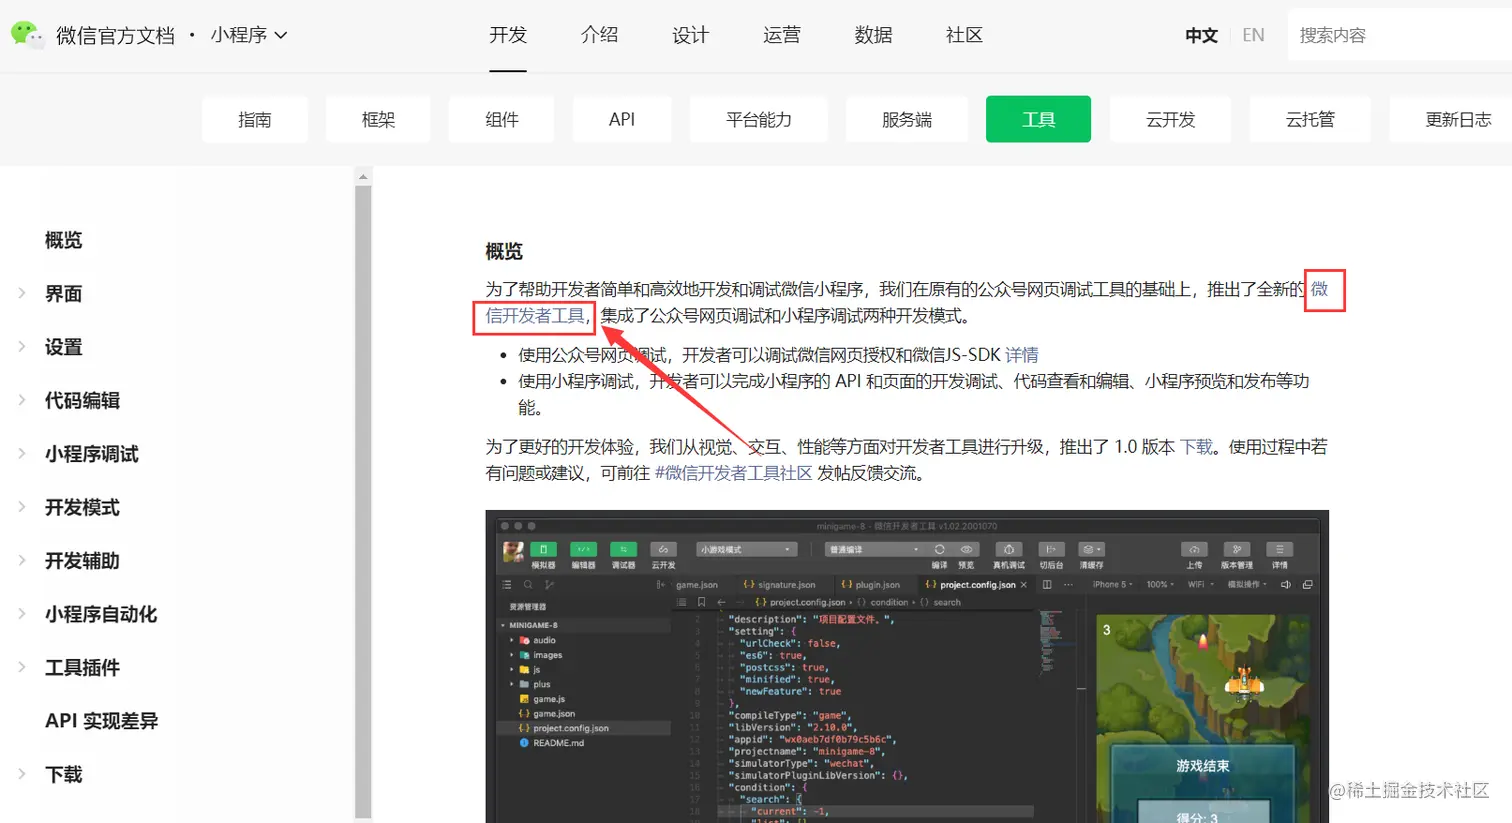
Task: Expand the 工具插件 sidebar chevron
Action: pyautogui.click(x=22, y=667)
